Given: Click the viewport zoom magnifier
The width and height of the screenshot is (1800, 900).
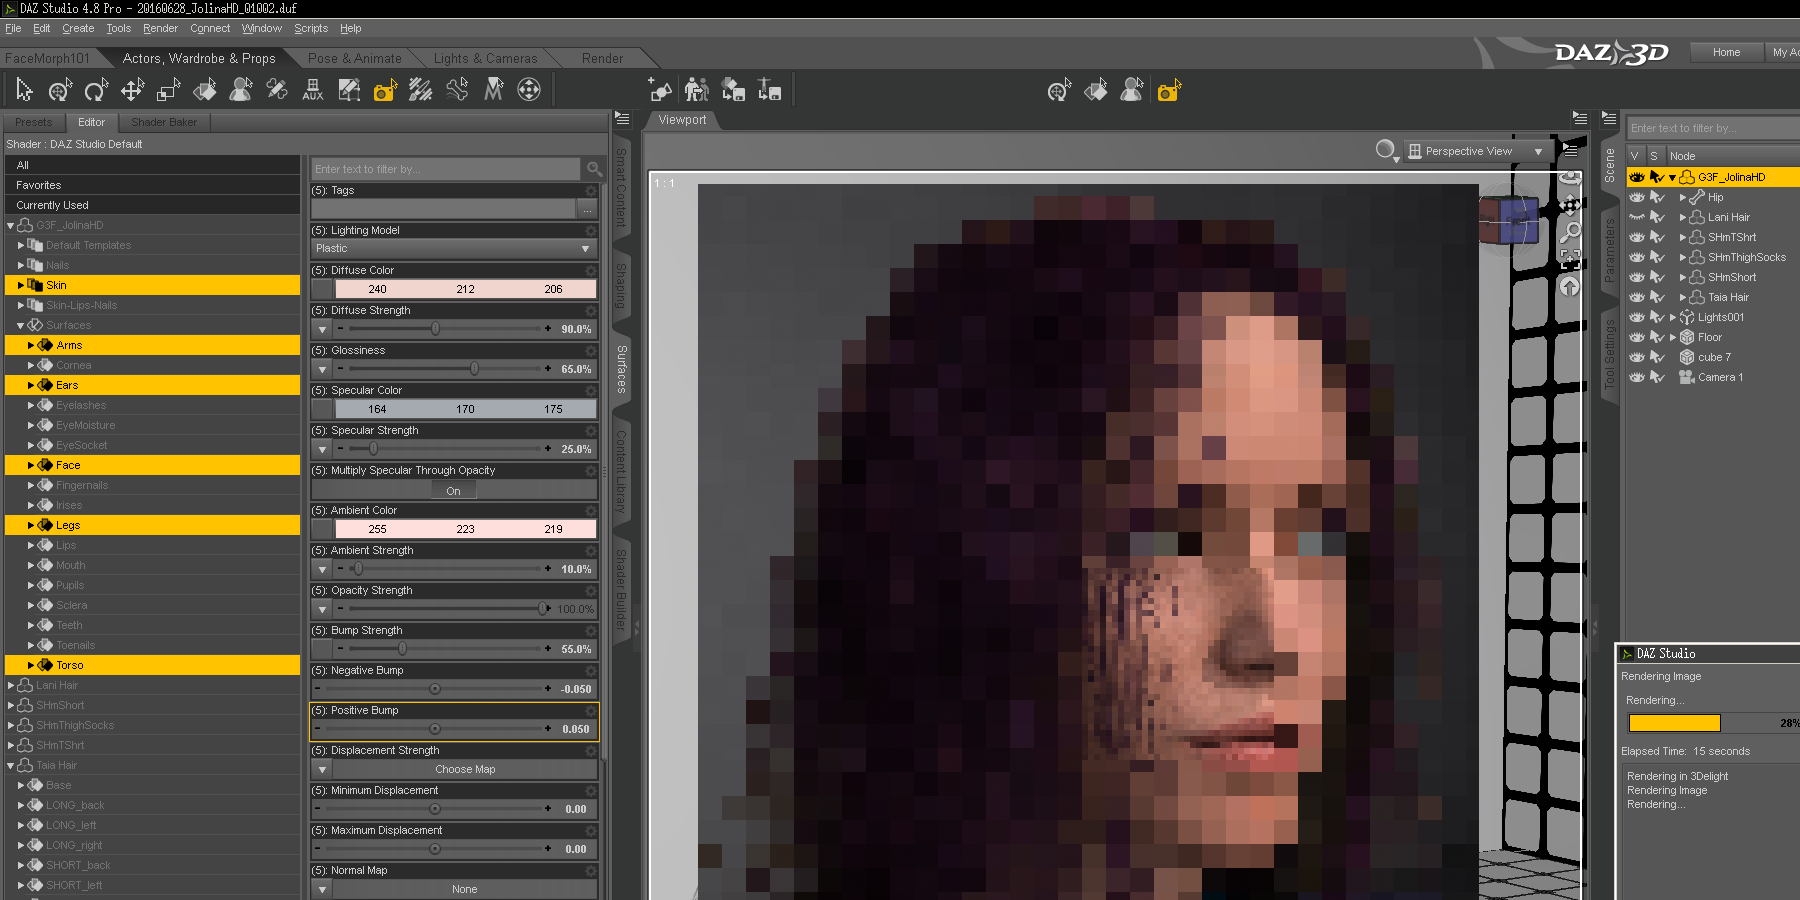Looking at the screenshot, I should tap(1570, 233).
